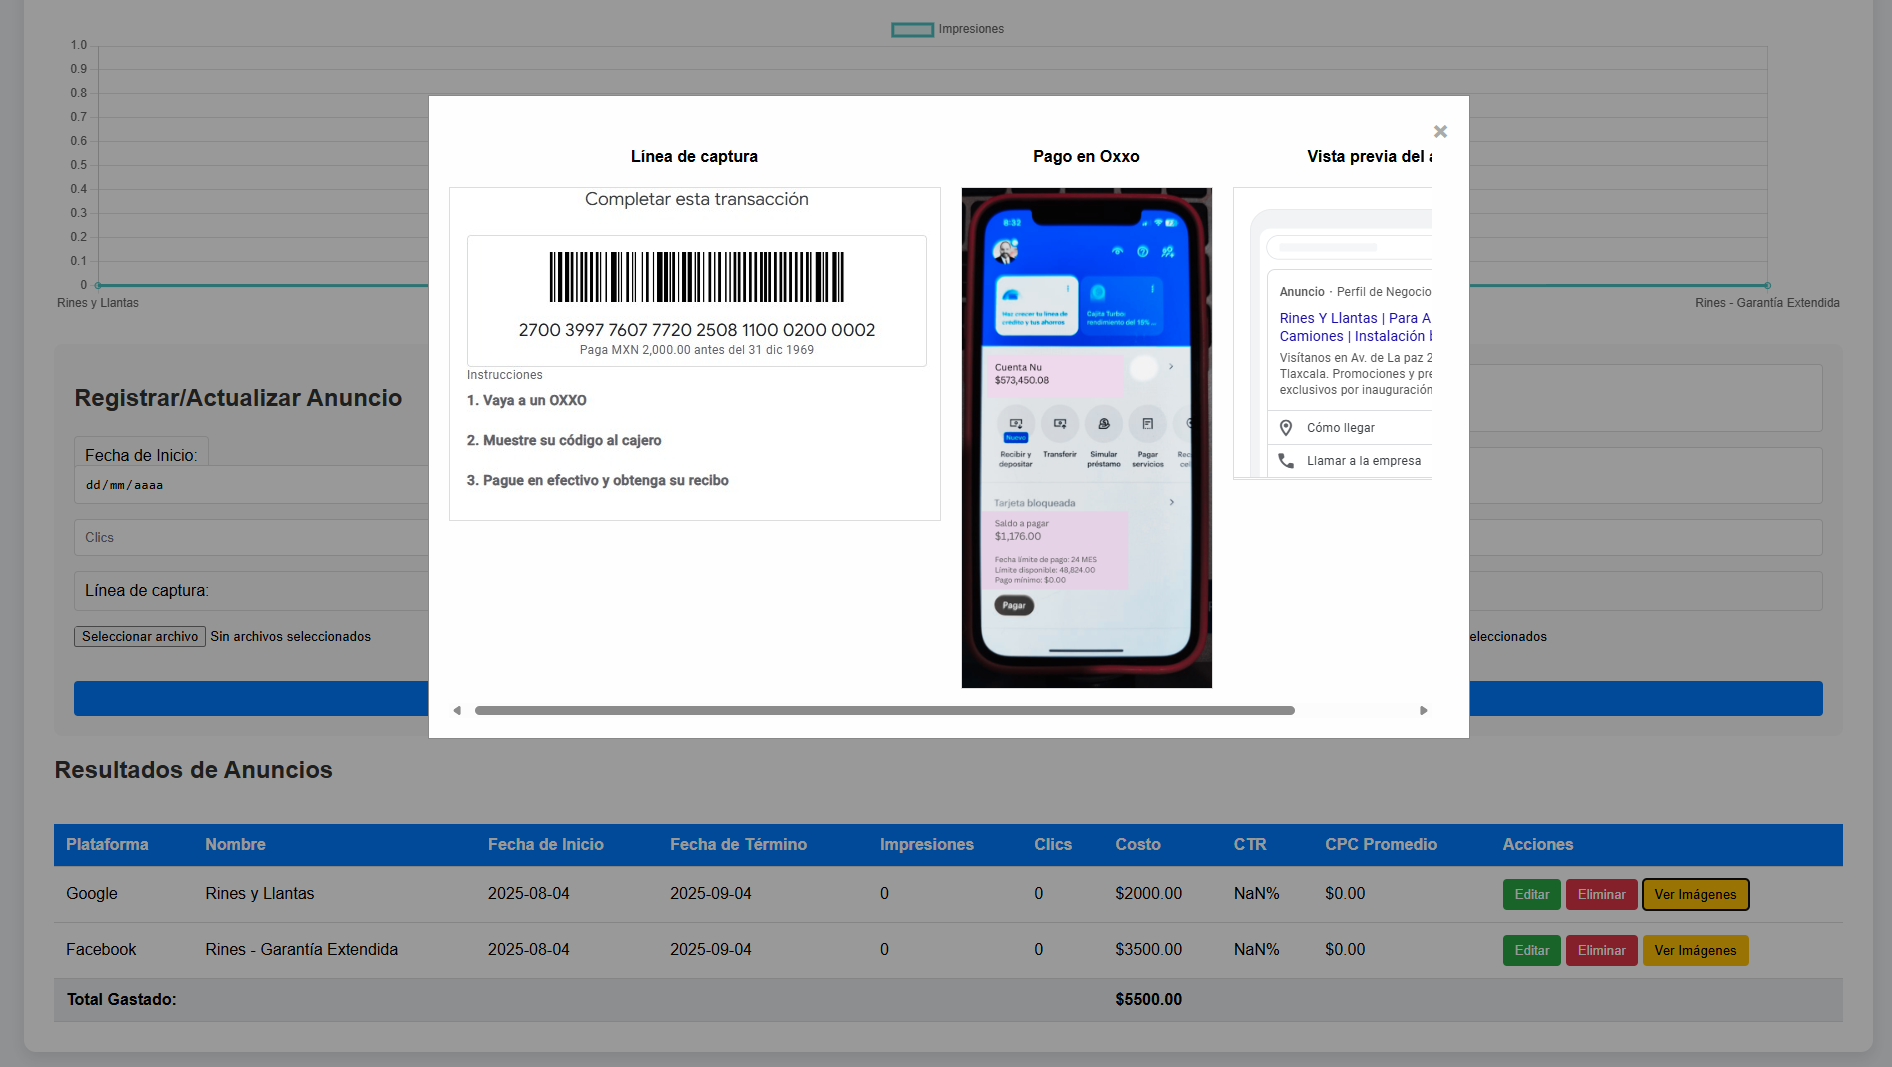Click the Fecha de Inicio date field
The image size is (1892, 1067).
(251, 485)
